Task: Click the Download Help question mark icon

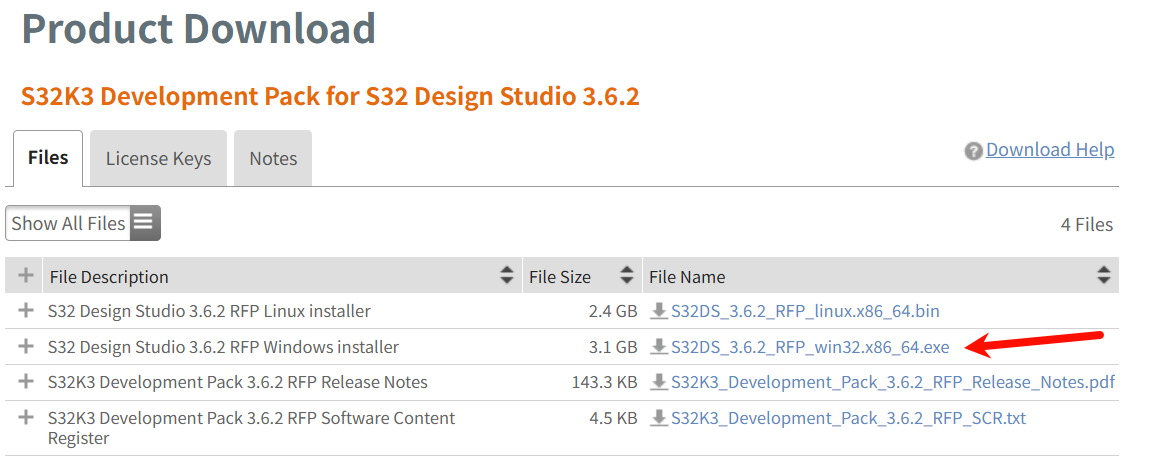Action: tap(974, 151)
